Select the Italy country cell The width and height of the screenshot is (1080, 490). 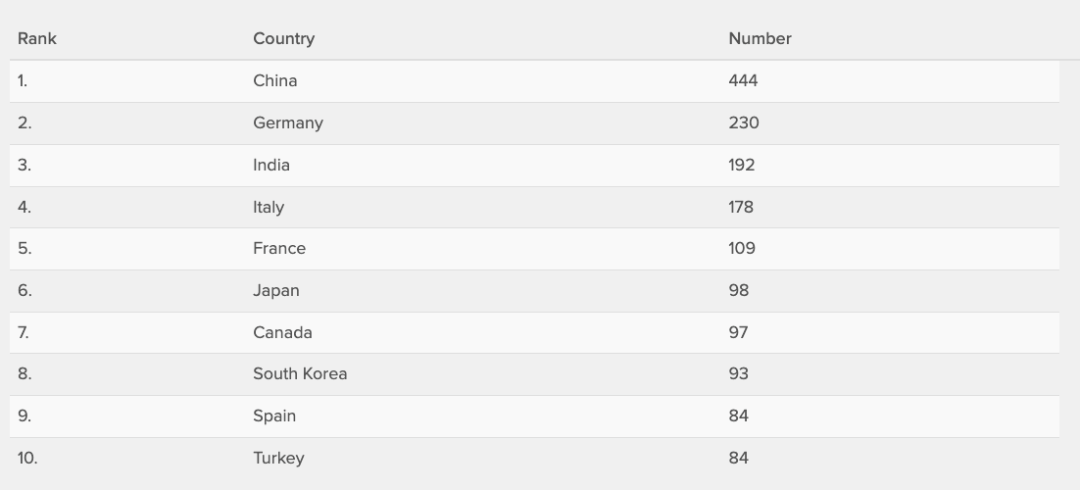pos(268,207)
